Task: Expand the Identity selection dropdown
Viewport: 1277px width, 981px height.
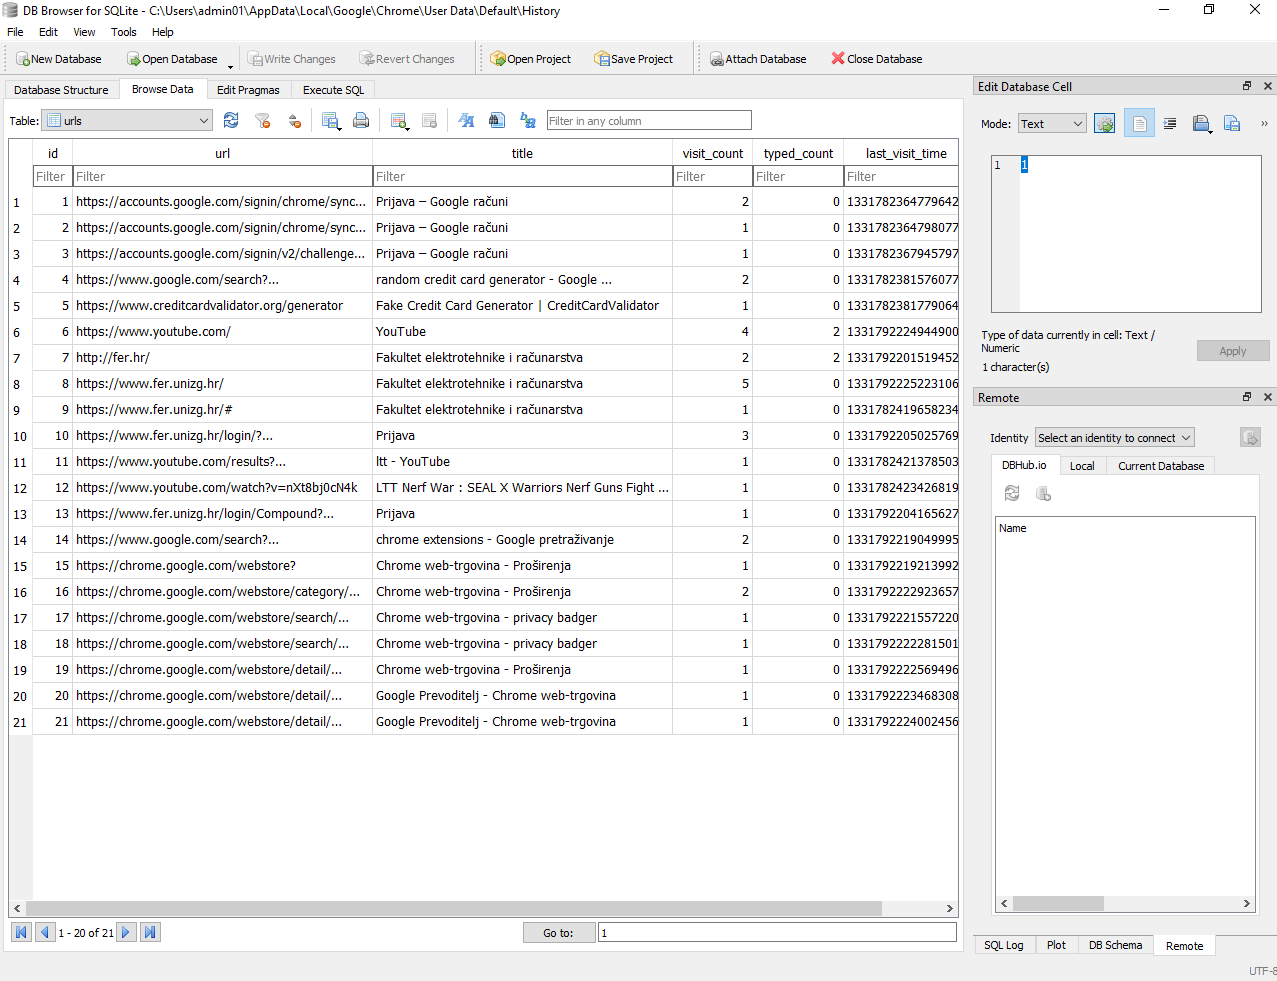Action: coord(1114,438)
